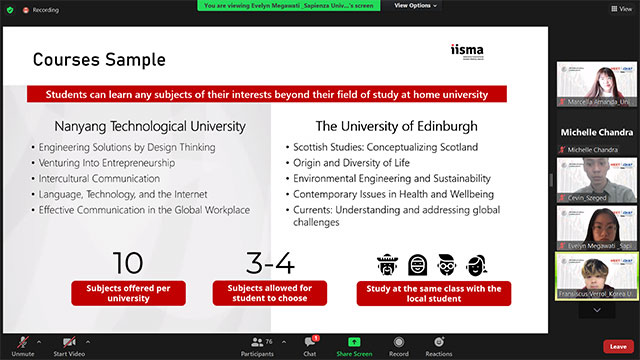Click 'Environmental Engineering and Sustainability' bullet
The height and width of the screenshot is (360, 640).
pos(392,178)
